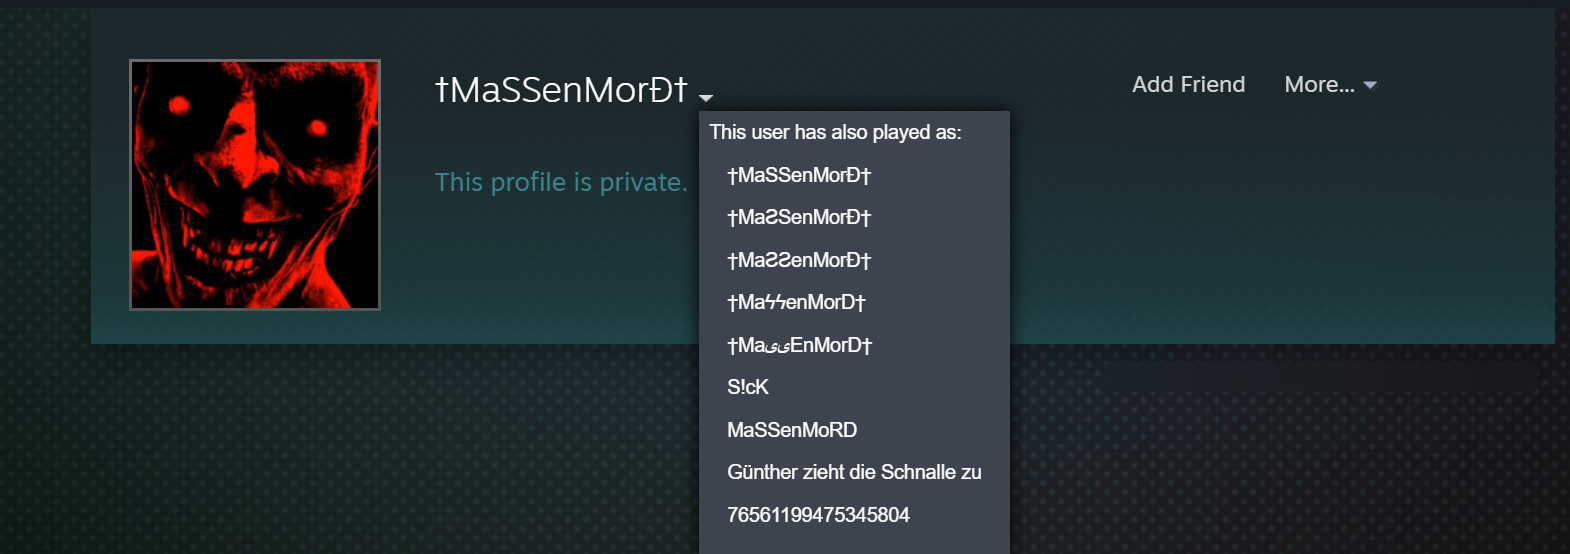
Task: Click "This user has also played as:" header
Action: (835, 132)
